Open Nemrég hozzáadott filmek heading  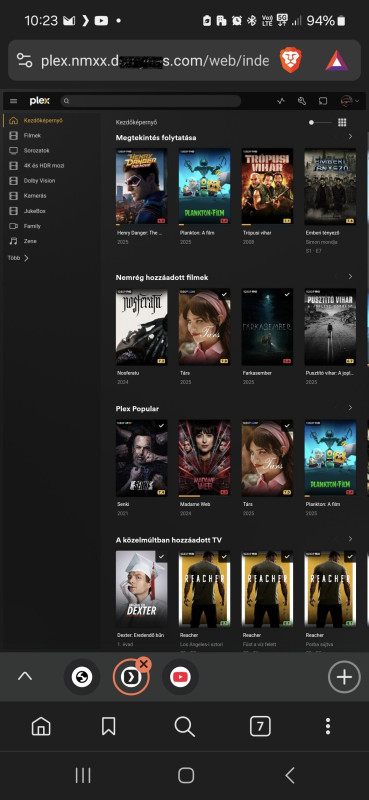[162, 277]
